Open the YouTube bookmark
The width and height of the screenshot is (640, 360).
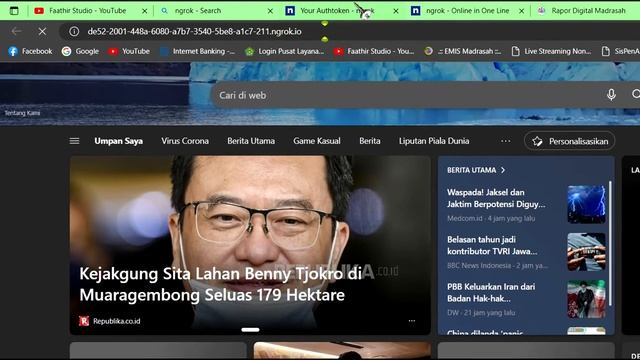tap(129, 51)
